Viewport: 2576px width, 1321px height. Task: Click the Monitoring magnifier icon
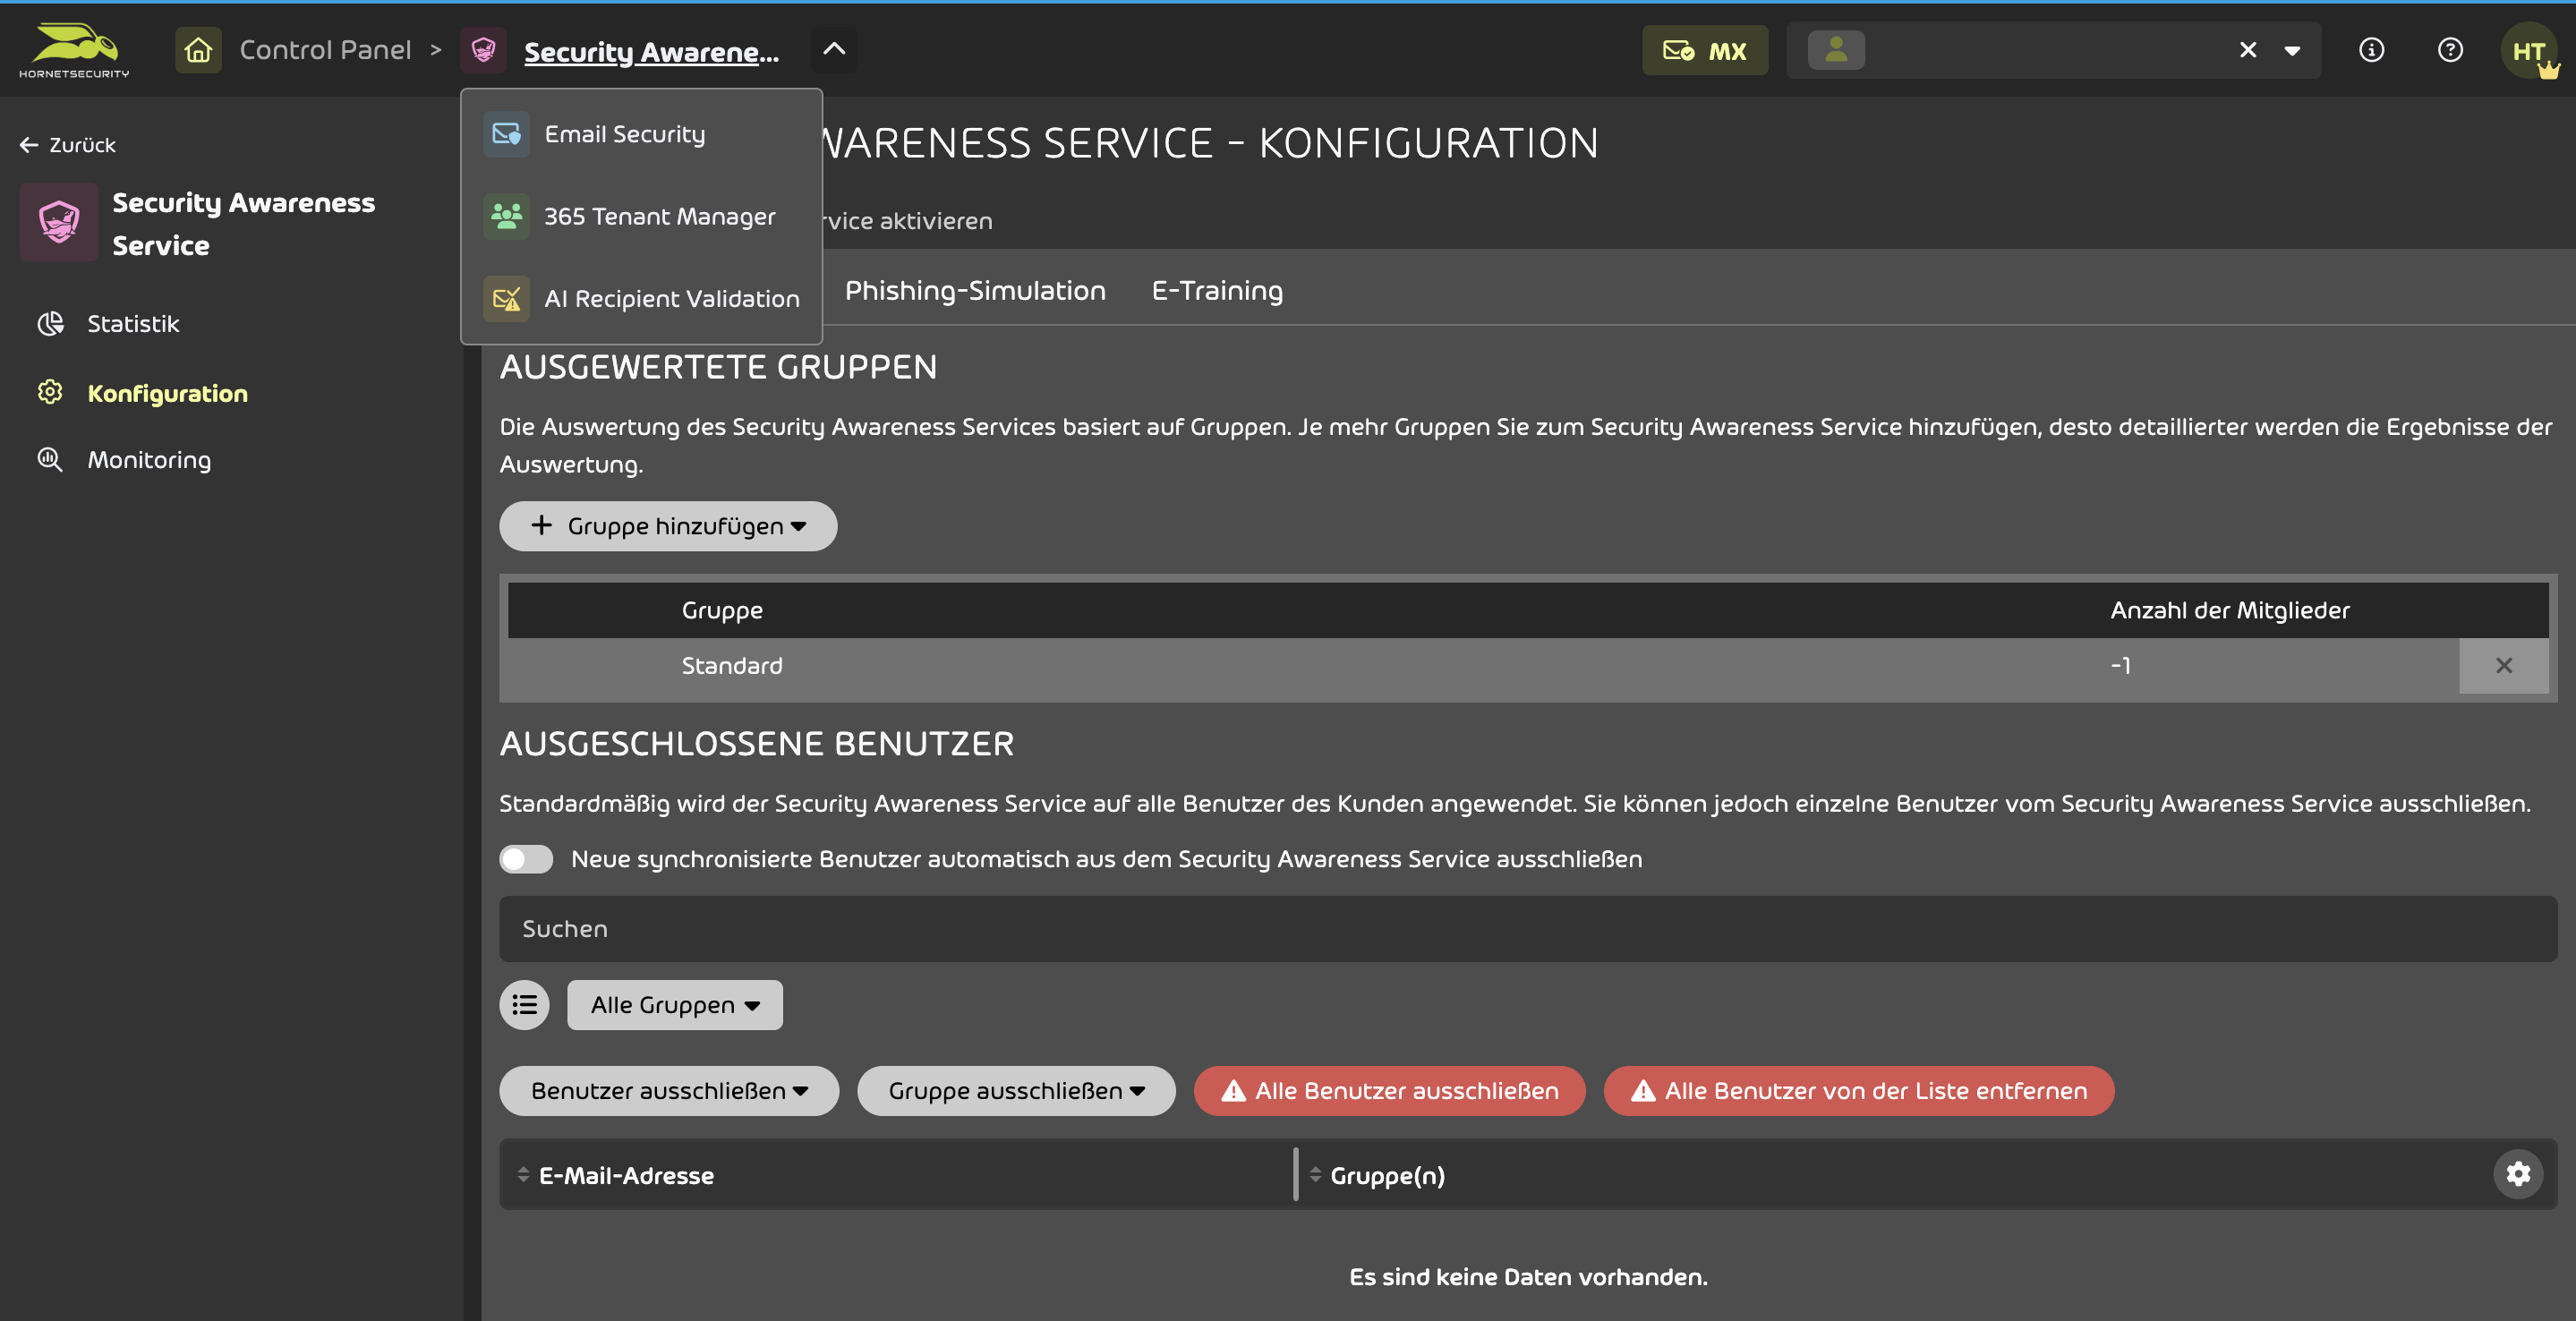tap(50, 459)
